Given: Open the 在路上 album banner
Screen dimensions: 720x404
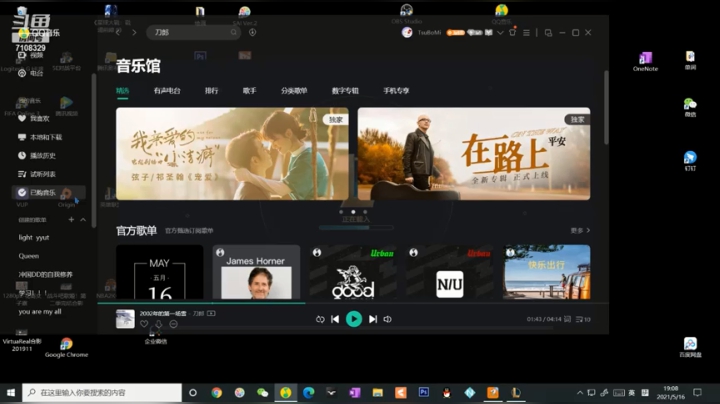Looking at the screenshot, I should click(x=474, y=154).
